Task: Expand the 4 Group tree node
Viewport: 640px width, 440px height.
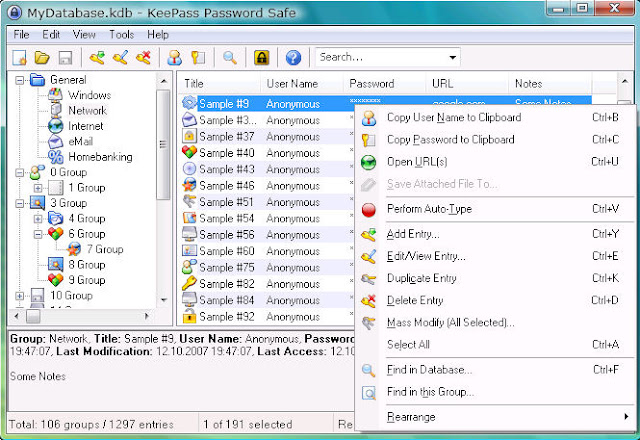Action: pos(38,219)
